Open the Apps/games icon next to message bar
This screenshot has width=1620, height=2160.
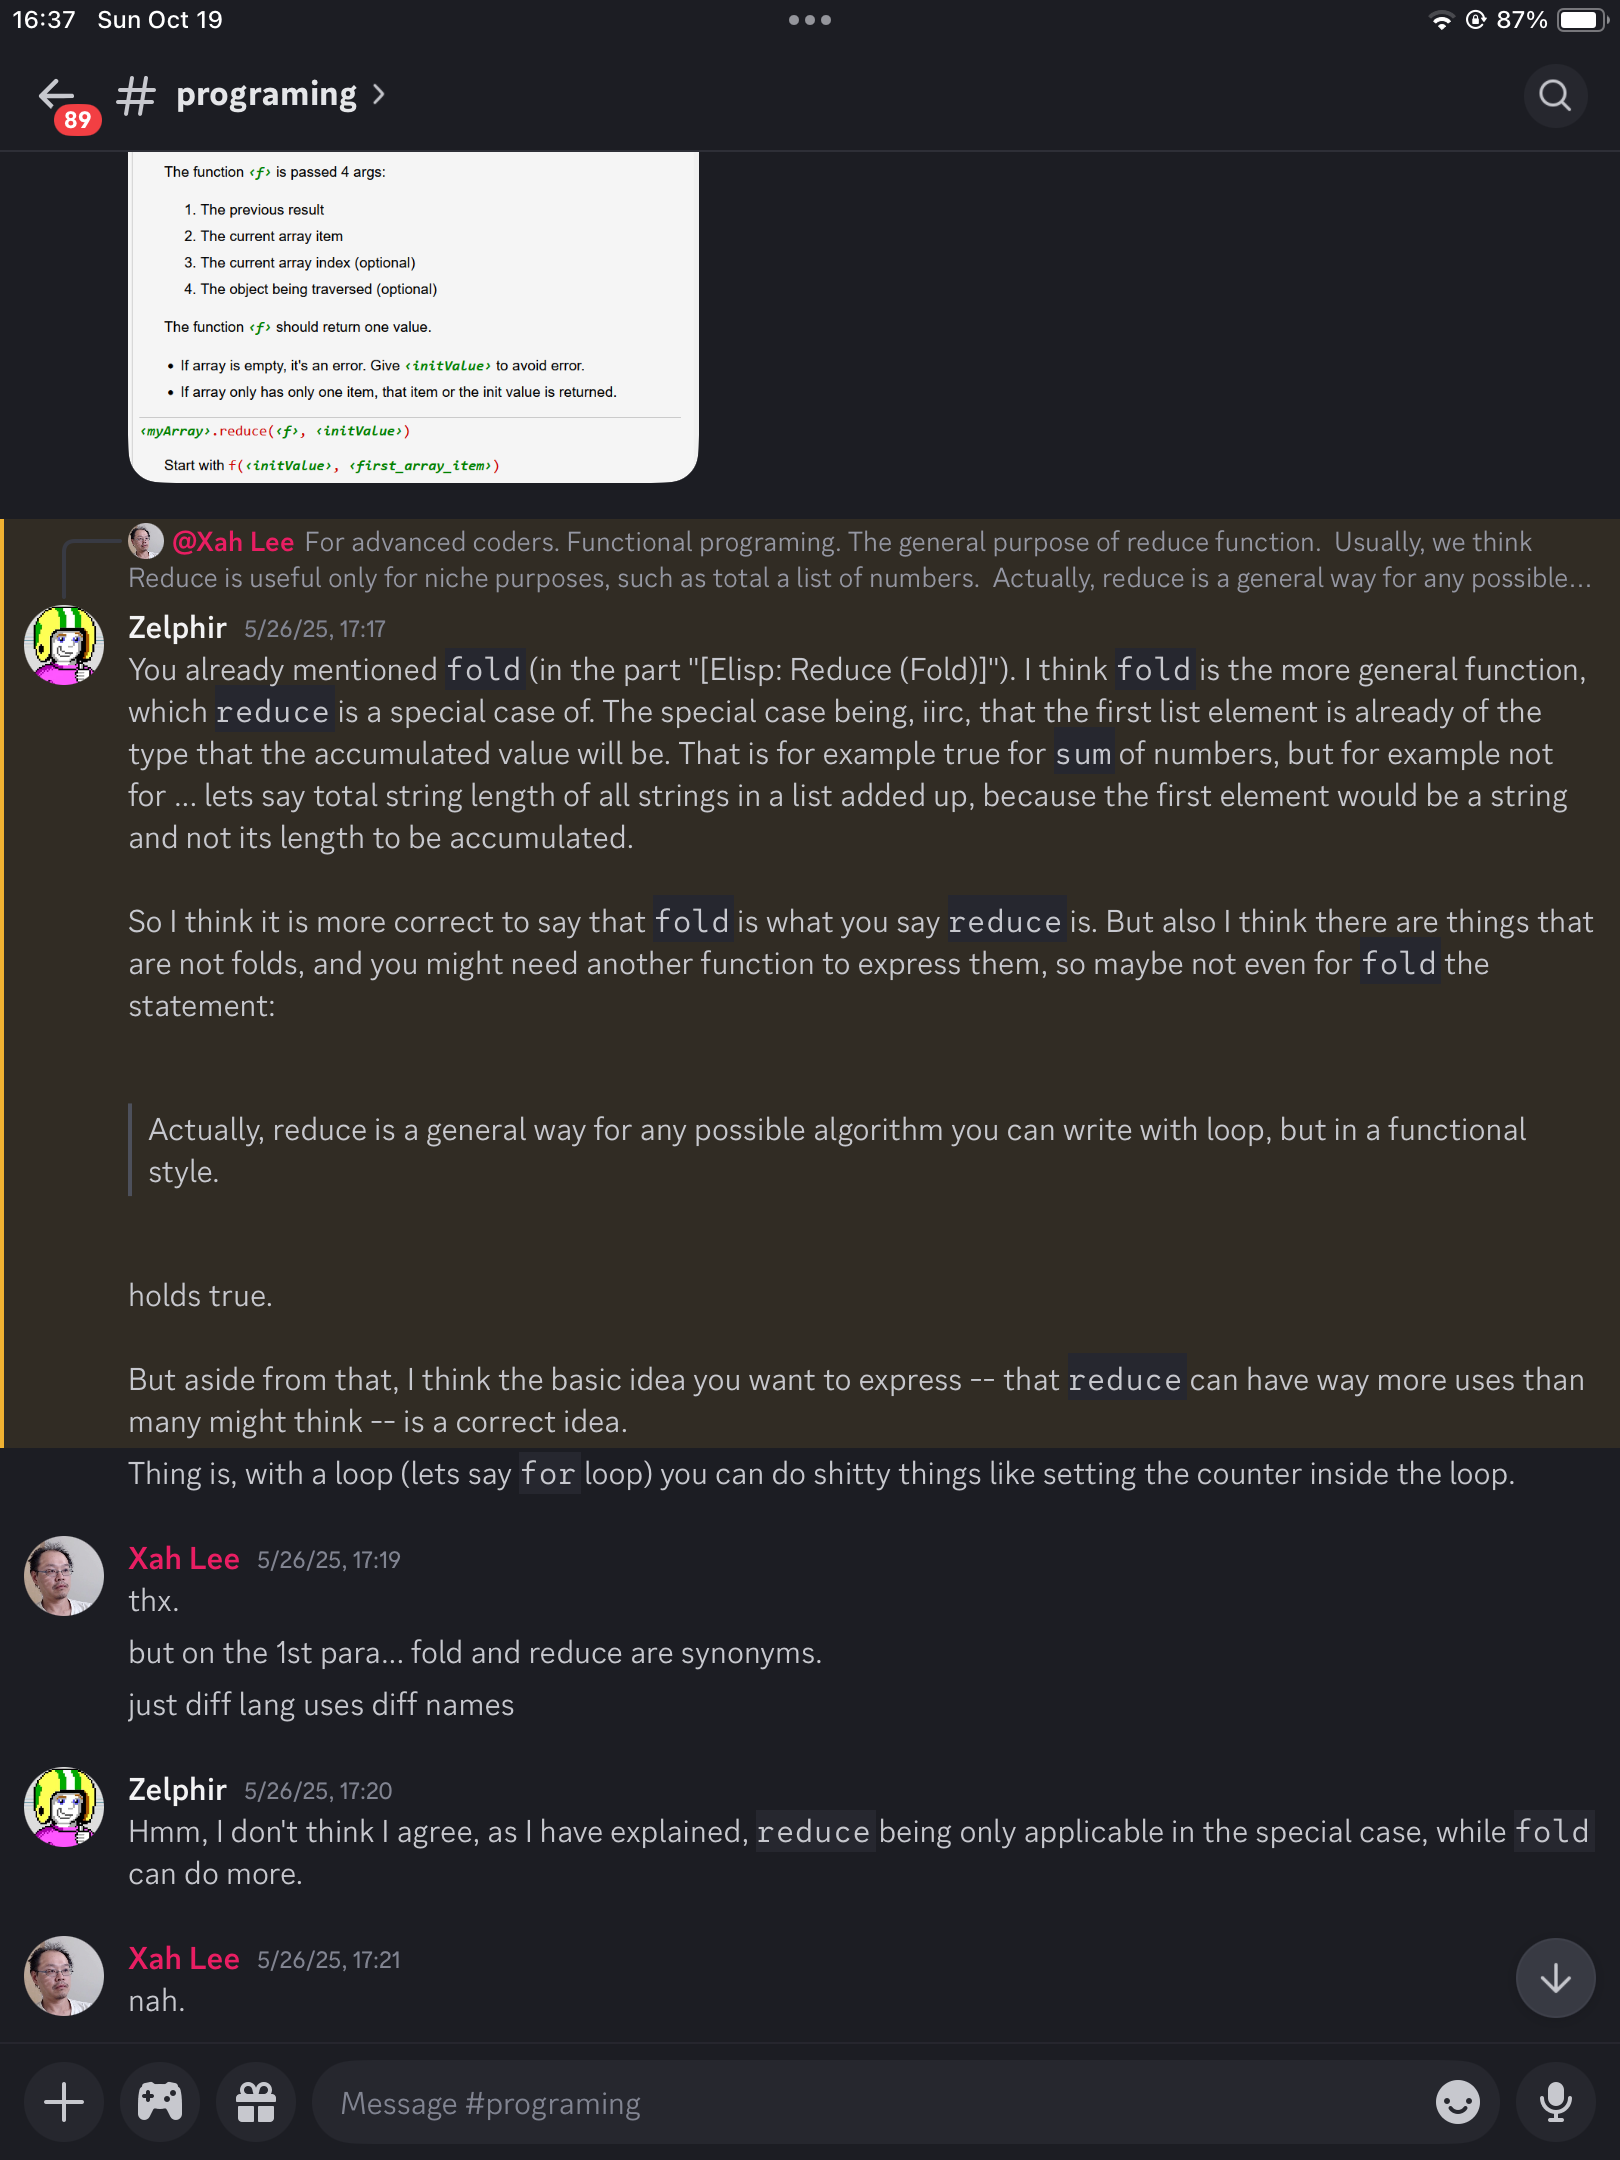tap(159, 2101)
